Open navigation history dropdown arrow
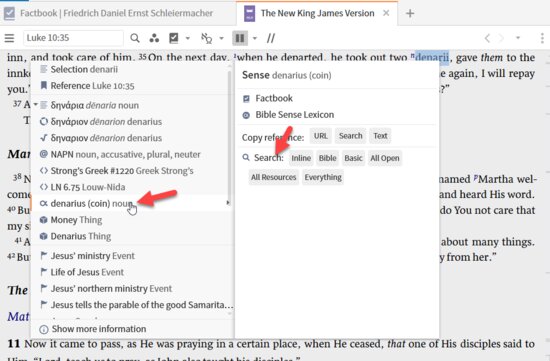 518,38
